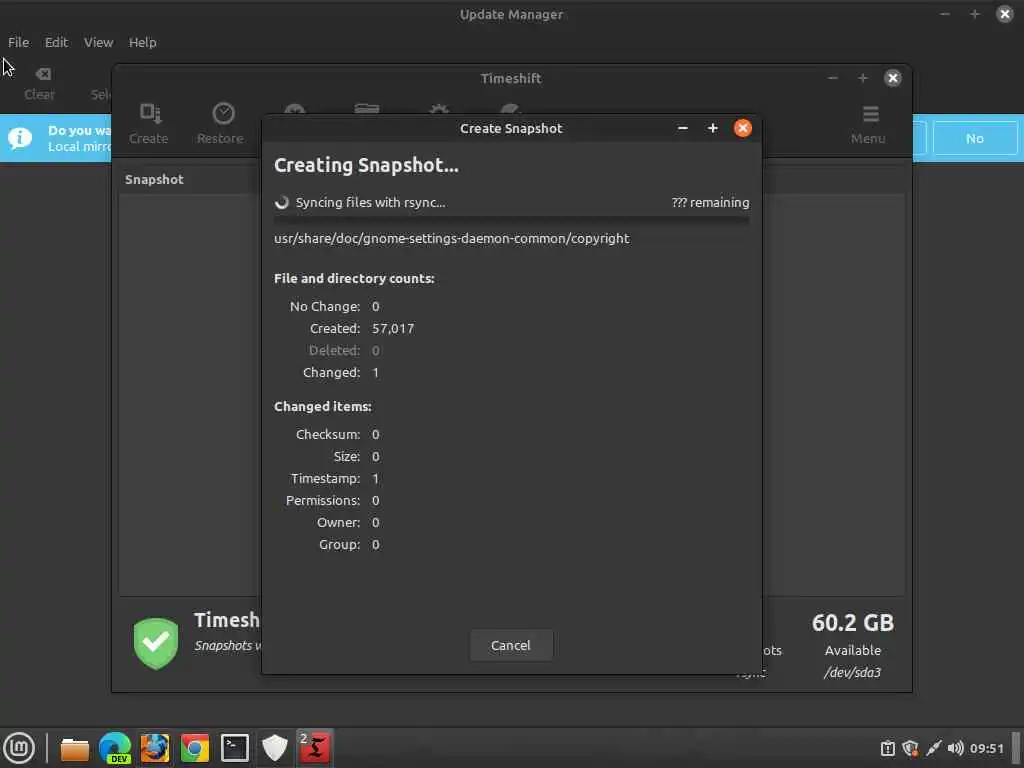The width and height of the screenshot is (1024, 768).
Task: Click the 'Checksum:' label
Action: pos(328,434)
